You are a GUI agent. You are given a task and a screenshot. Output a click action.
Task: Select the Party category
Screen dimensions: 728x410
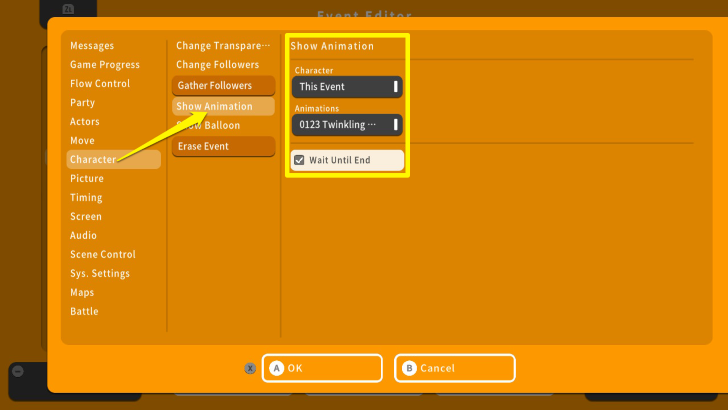[83, 103]
